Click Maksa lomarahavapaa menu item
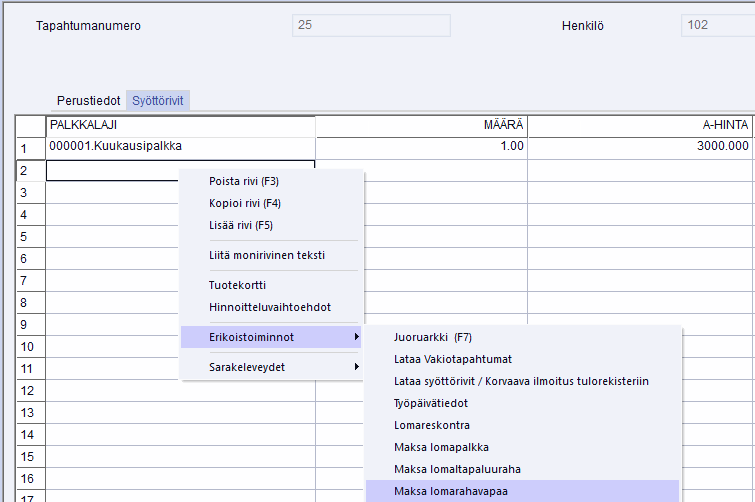This screenshot has height=502, width=755. click(451, 491)
